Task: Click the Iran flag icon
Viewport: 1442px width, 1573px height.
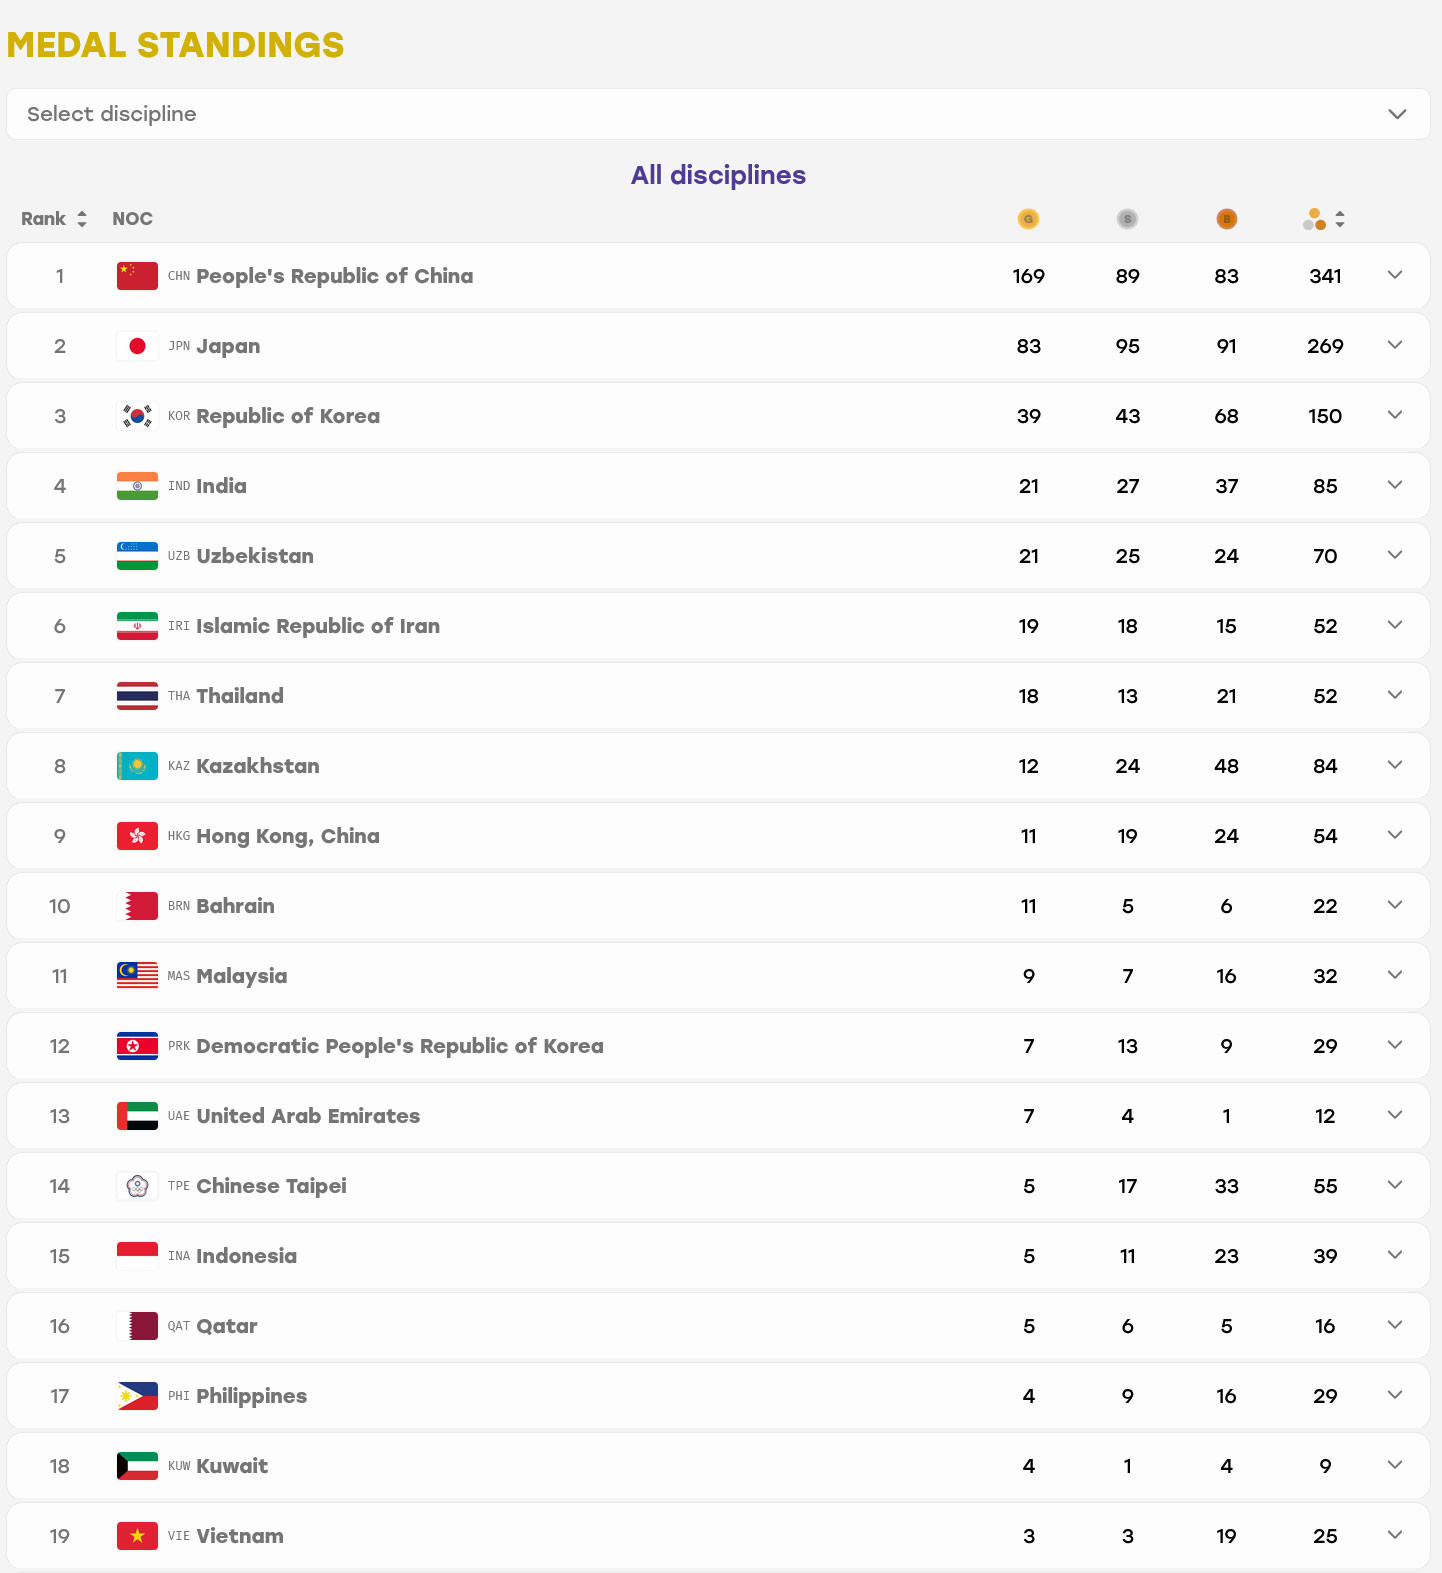Action: (137, 626)
